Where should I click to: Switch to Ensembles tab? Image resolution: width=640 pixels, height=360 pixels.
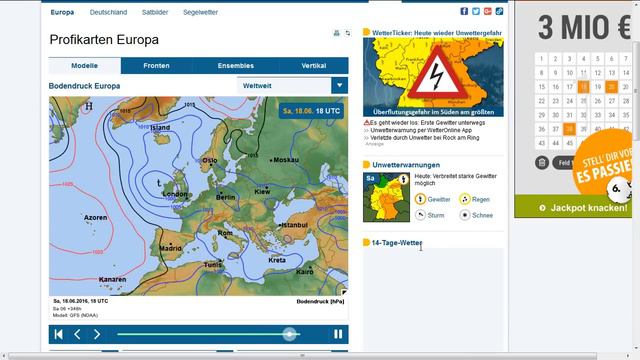pos(236,66)
